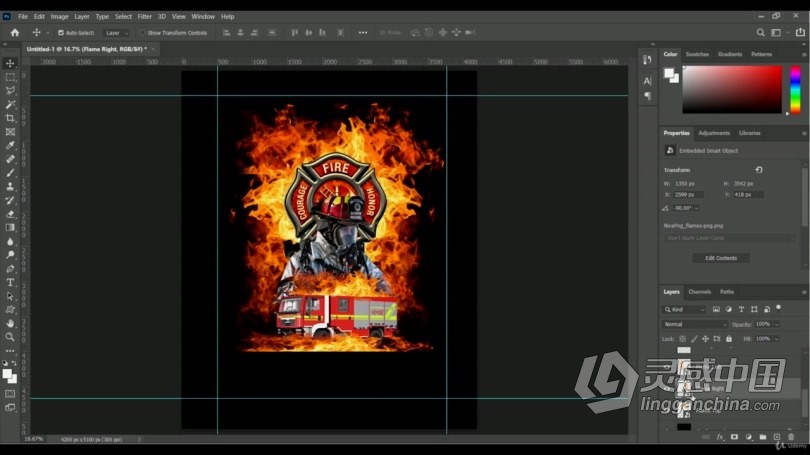Open the Auto-Select Layer dropdown

116,33
